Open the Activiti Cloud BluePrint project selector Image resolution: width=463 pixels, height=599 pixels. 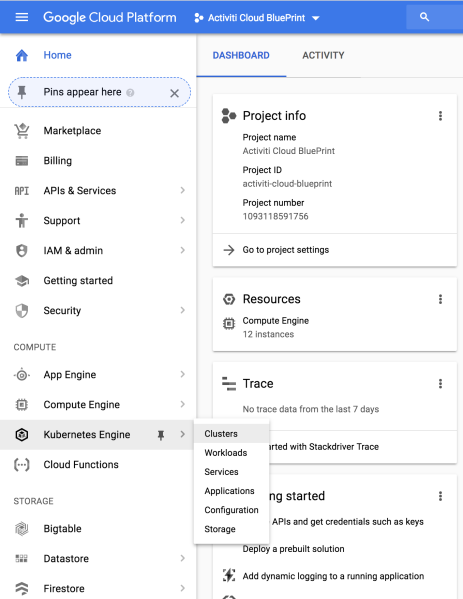[x=257, y=18]
